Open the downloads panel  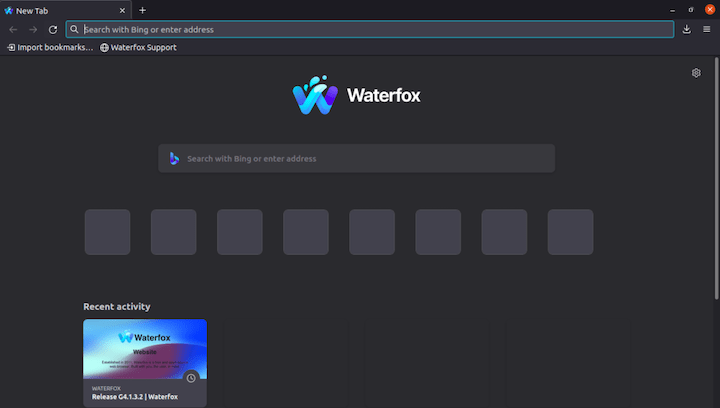(x=686, y=29)
